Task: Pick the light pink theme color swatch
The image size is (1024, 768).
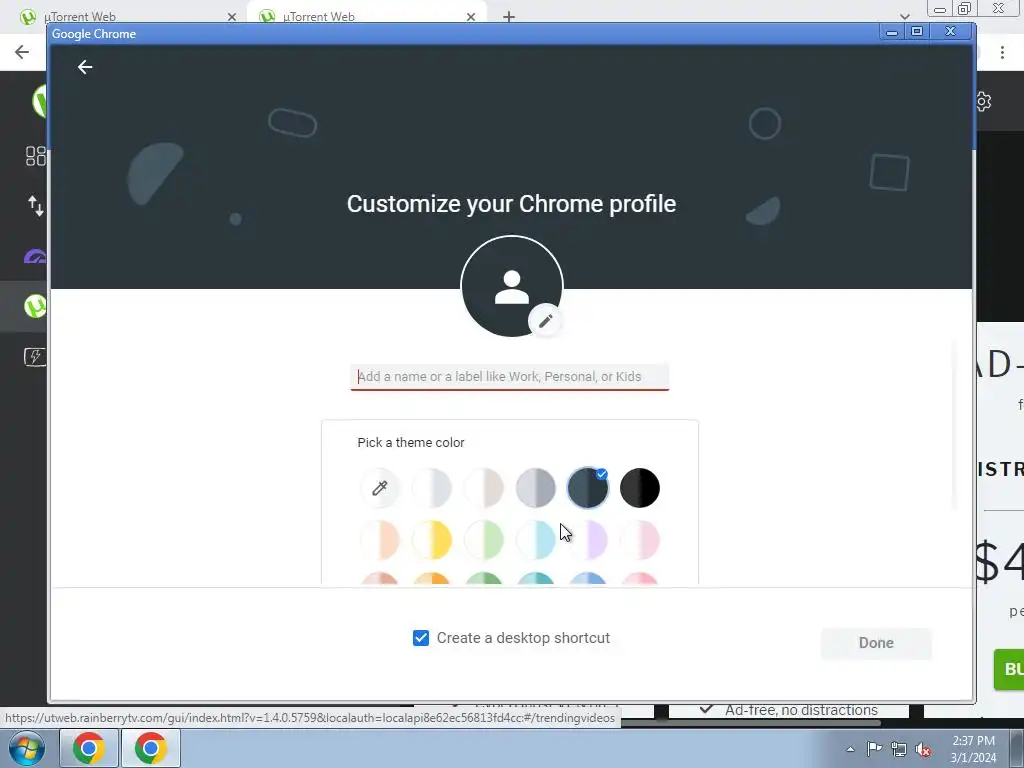Action: pyautogui.click(x=640, y=540)
